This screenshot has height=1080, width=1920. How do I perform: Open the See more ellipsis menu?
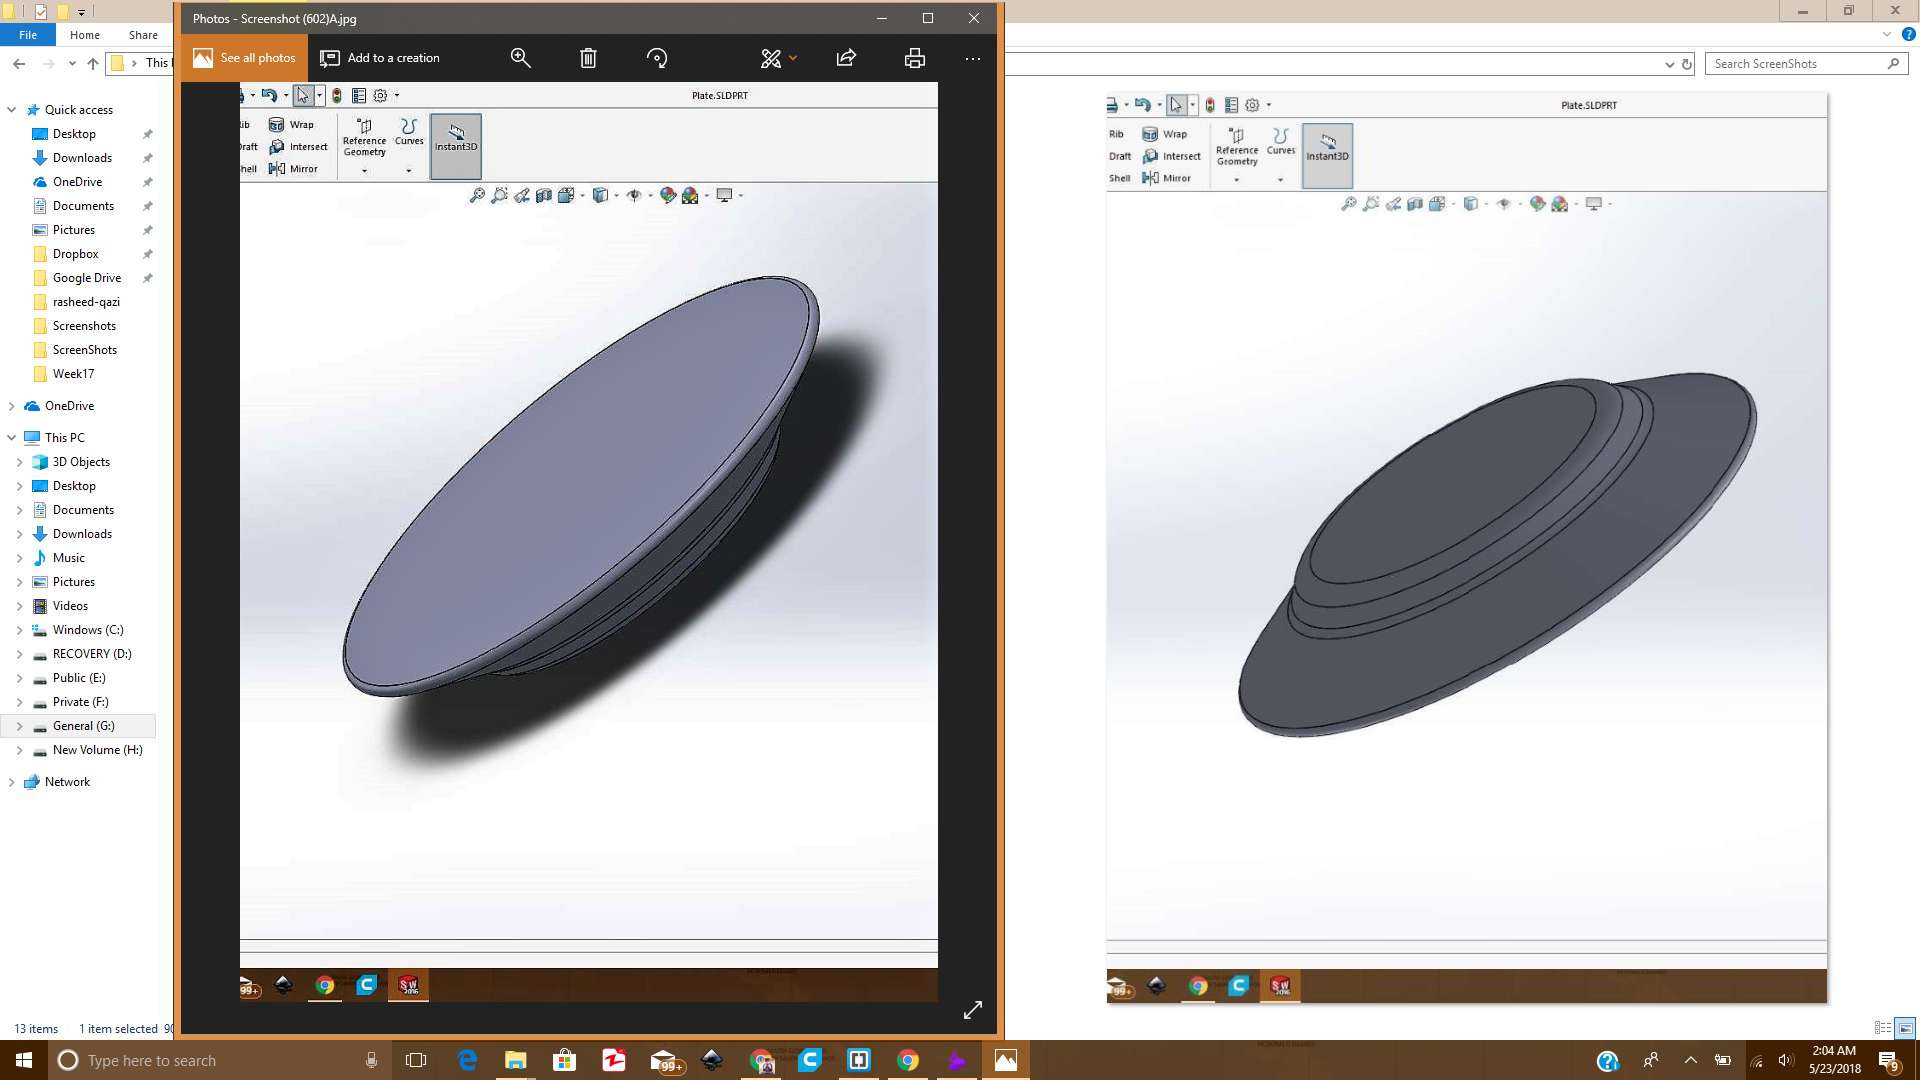(x=972, y=58)
